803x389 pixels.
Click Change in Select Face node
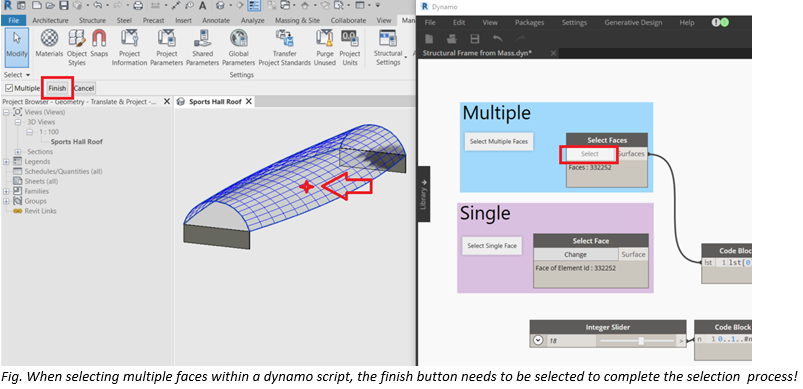click(576, 254)
